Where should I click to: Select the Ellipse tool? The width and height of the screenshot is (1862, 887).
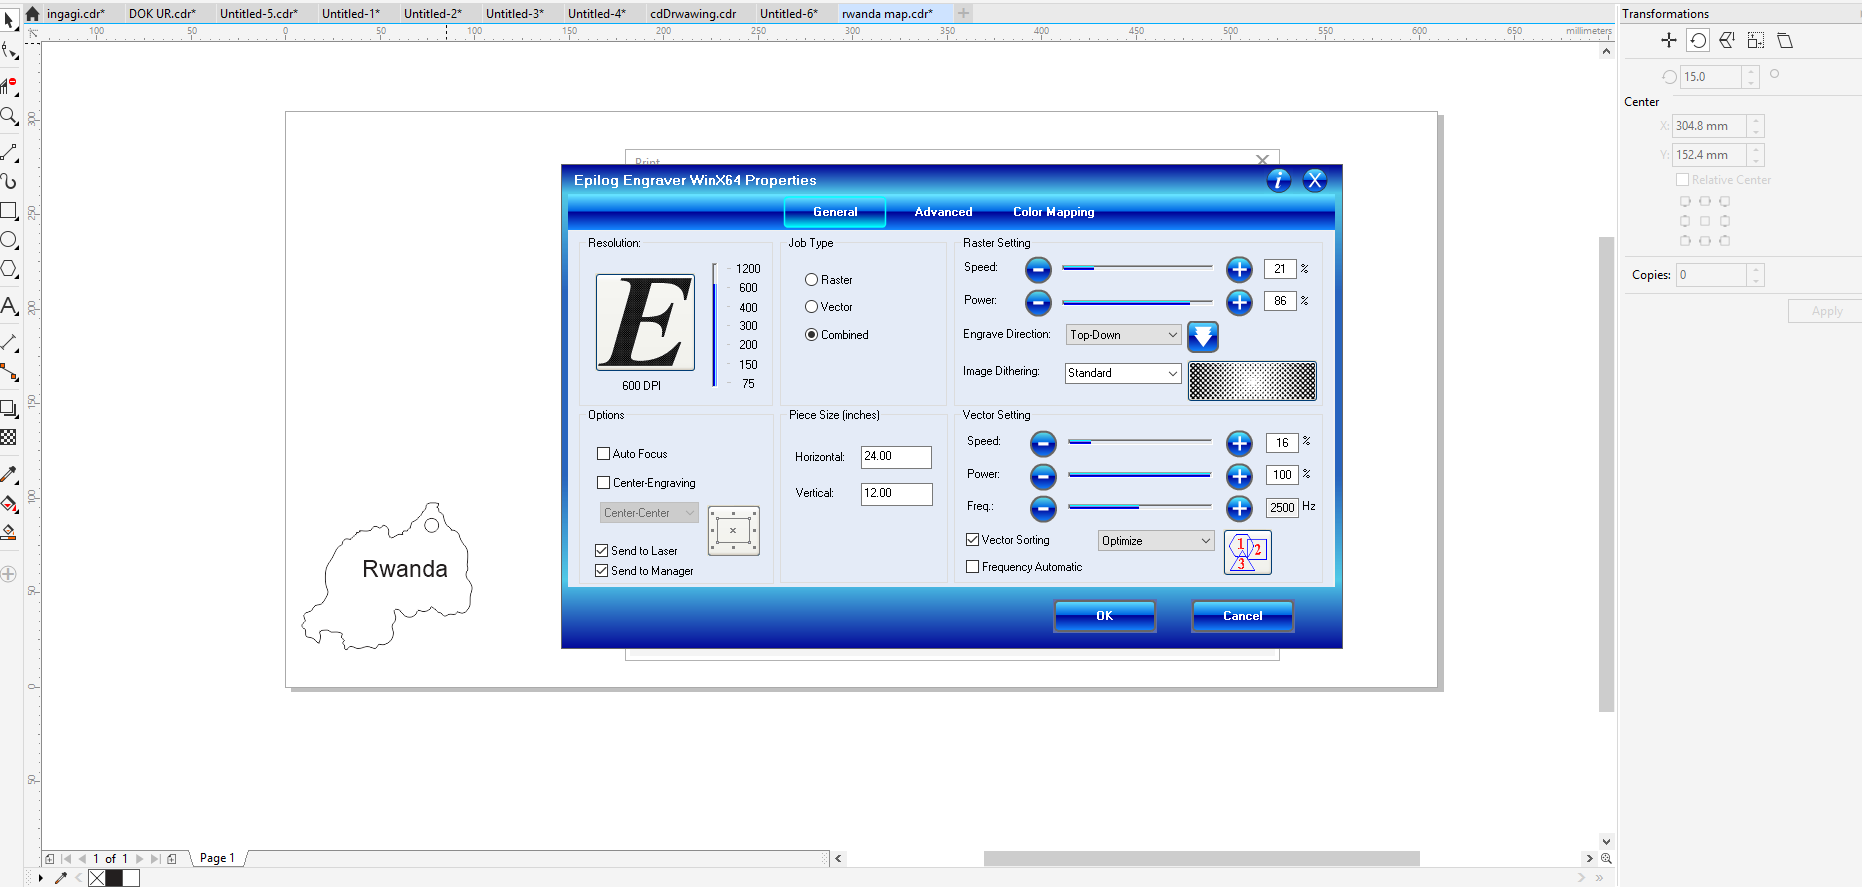[x=9, y=240]
